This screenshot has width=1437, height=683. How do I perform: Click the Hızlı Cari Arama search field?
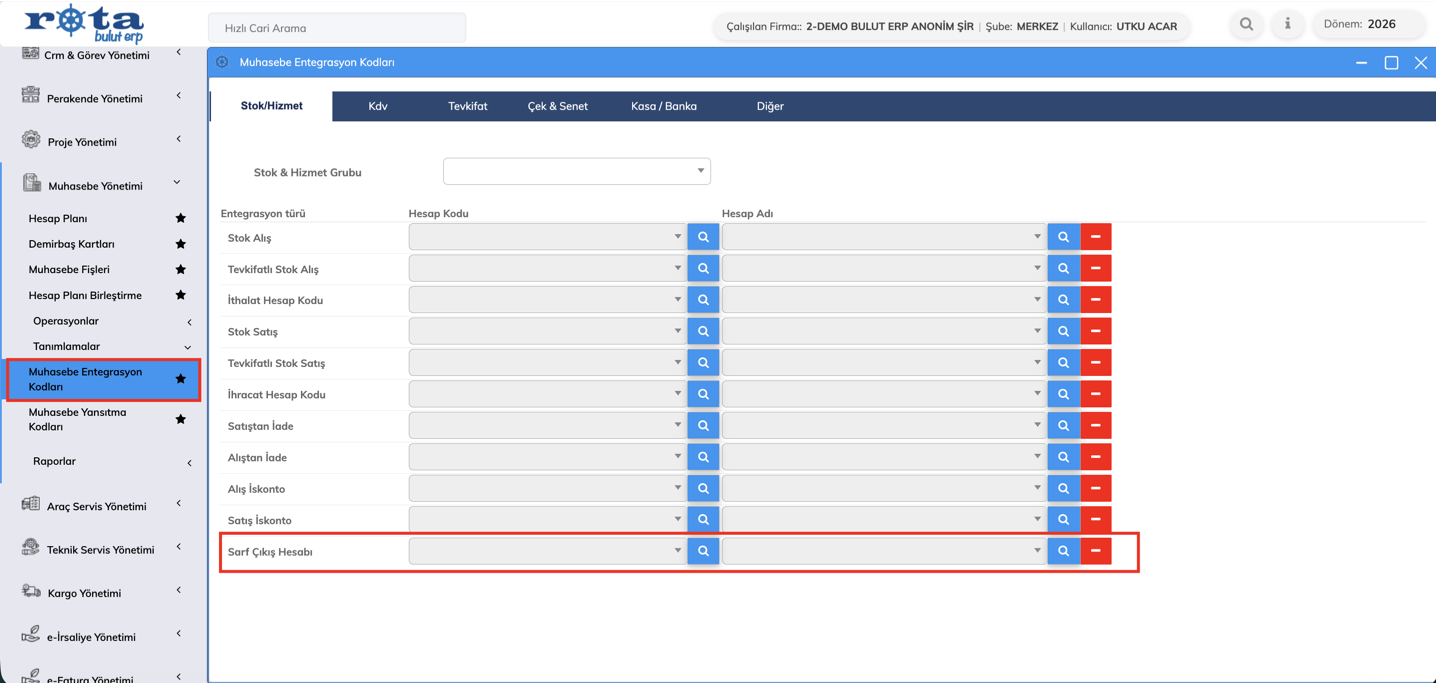(337, 28)
